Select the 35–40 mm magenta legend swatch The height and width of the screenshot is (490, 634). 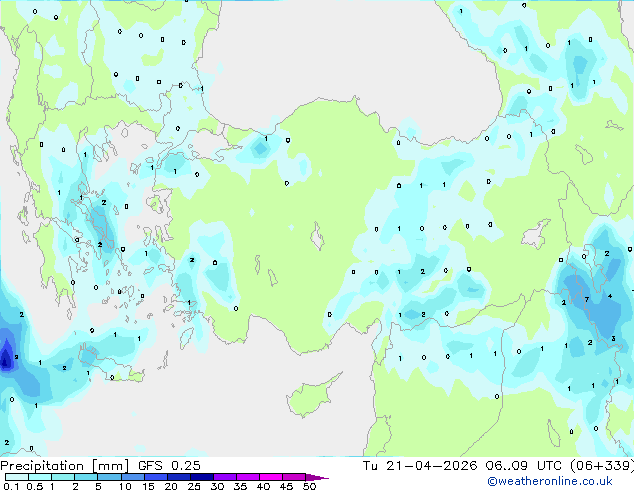coord(248,477)
